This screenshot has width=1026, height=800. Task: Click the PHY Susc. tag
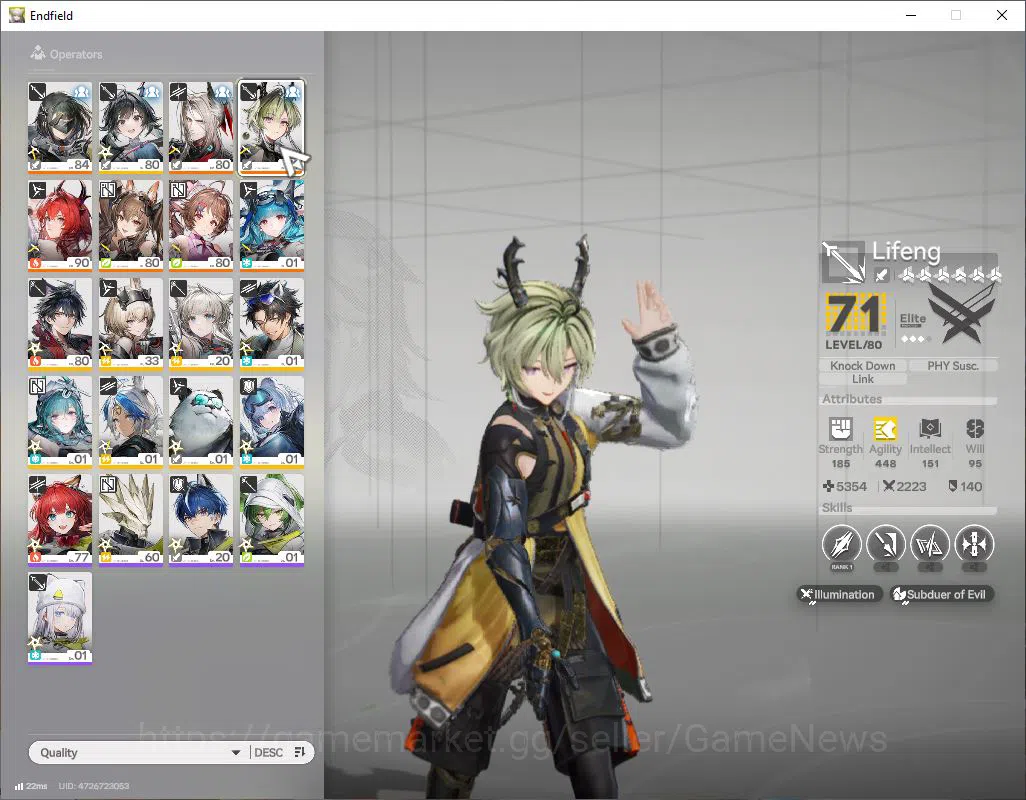(x=953, y=366)
